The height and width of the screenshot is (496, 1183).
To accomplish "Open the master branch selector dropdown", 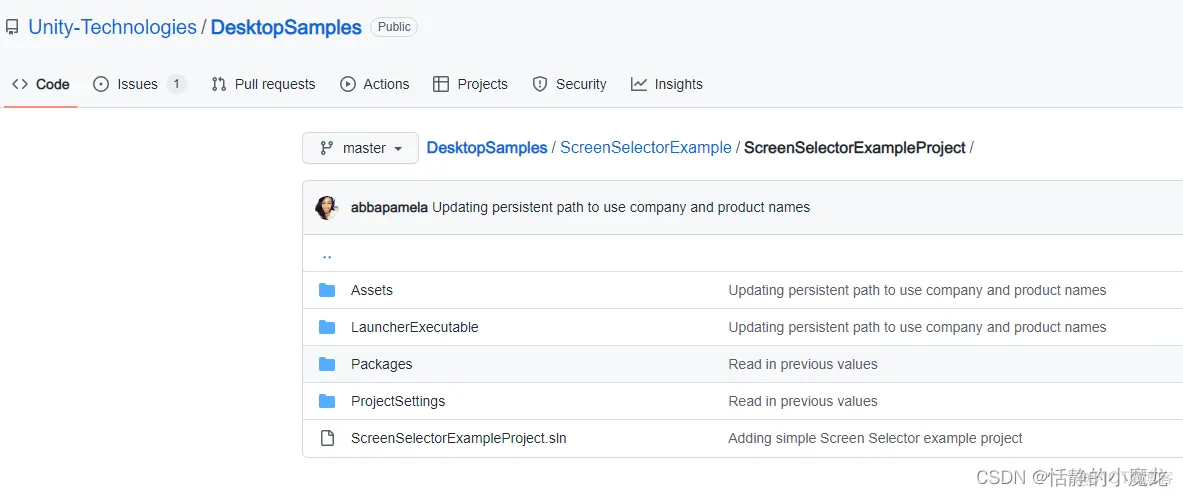I will point(361,148).
